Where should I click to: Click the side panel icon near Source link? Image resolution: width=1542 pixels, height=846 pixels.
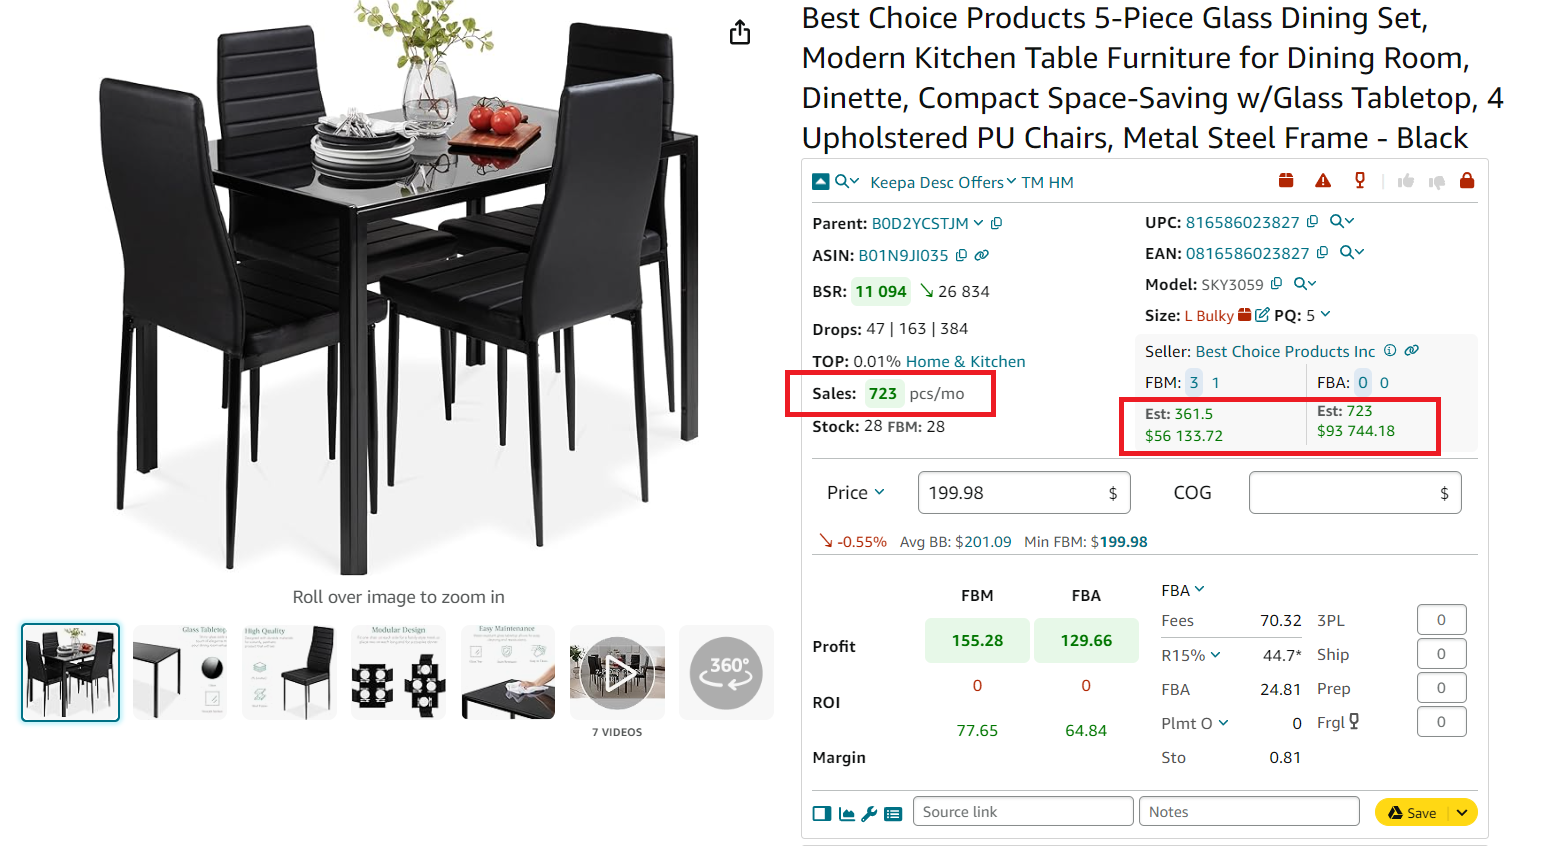820,813
